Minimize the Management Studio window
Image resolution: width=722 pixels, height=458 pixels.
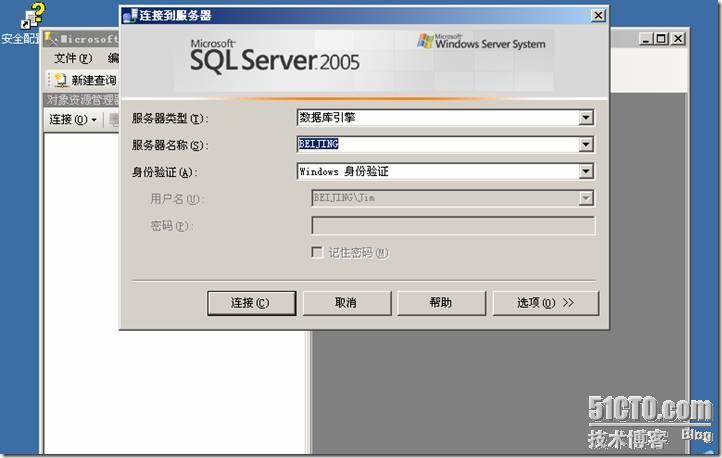(646, 39)
